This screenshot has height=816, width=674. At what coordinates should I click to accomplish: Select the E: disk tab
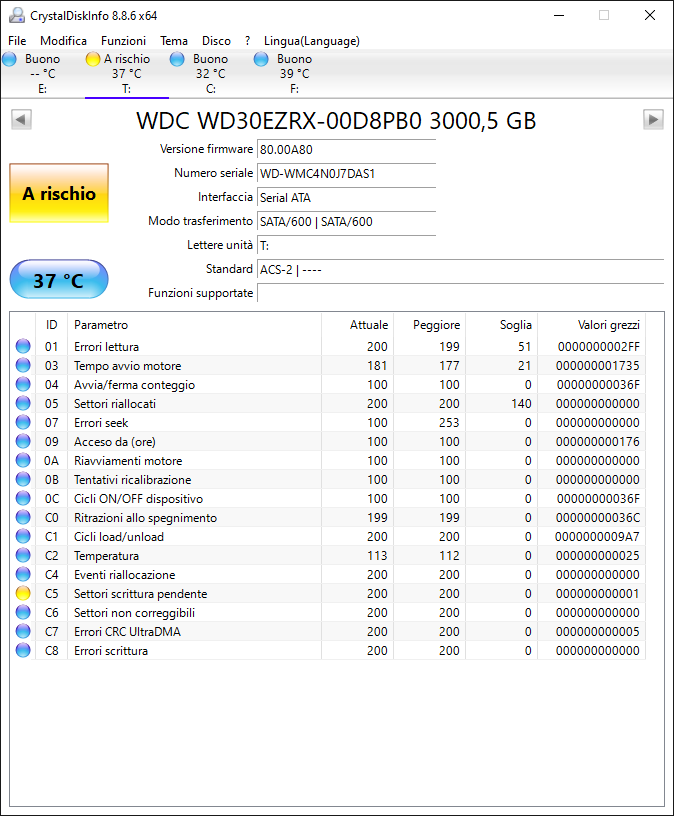click(43, 73)
